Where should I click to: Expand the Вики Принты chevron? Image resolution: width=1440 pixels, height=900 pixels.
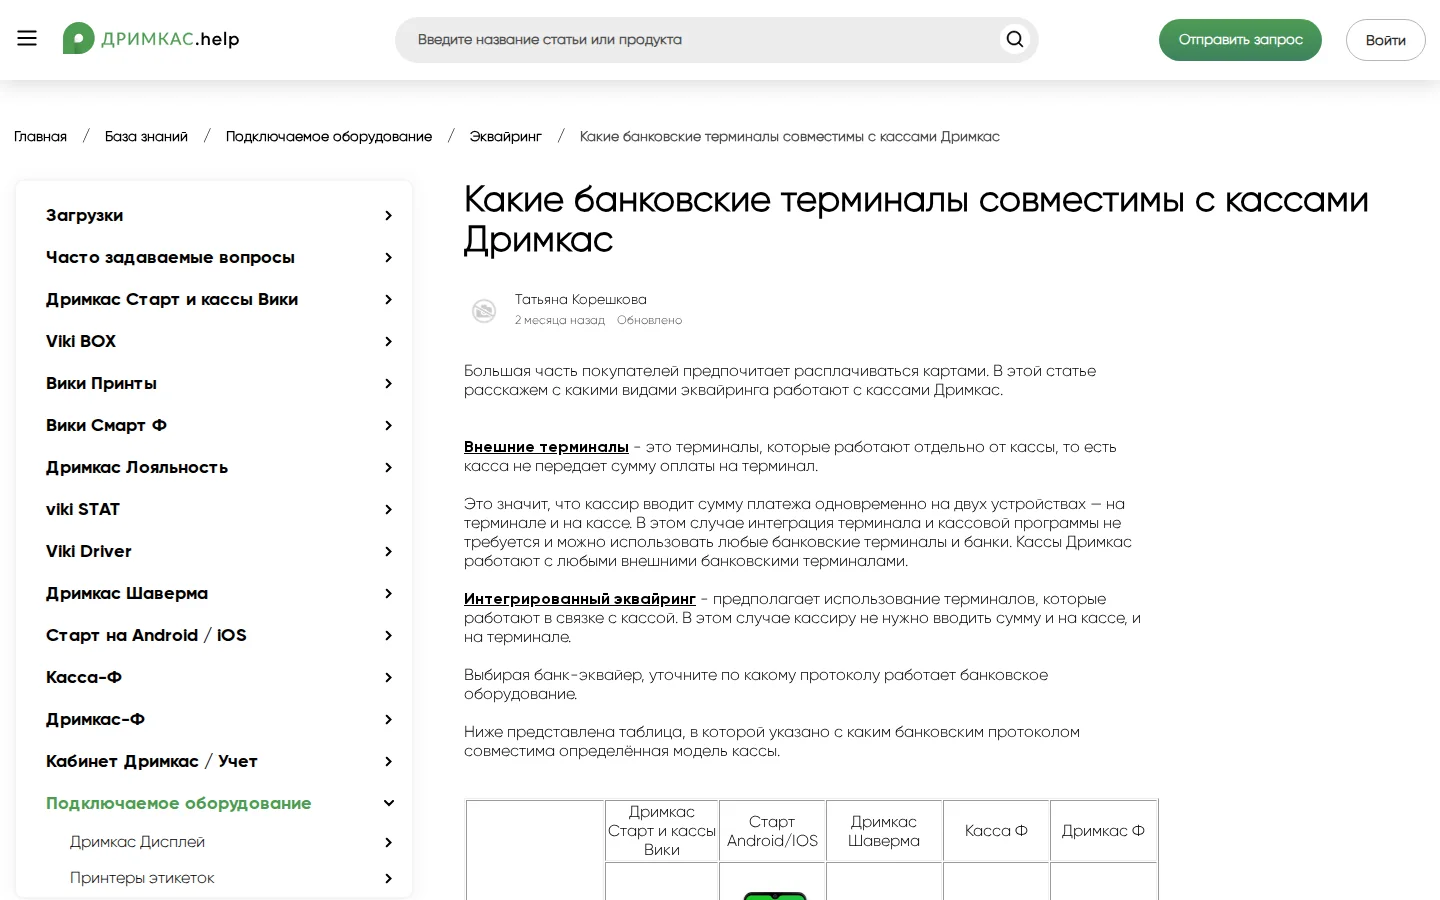(388, 384)
